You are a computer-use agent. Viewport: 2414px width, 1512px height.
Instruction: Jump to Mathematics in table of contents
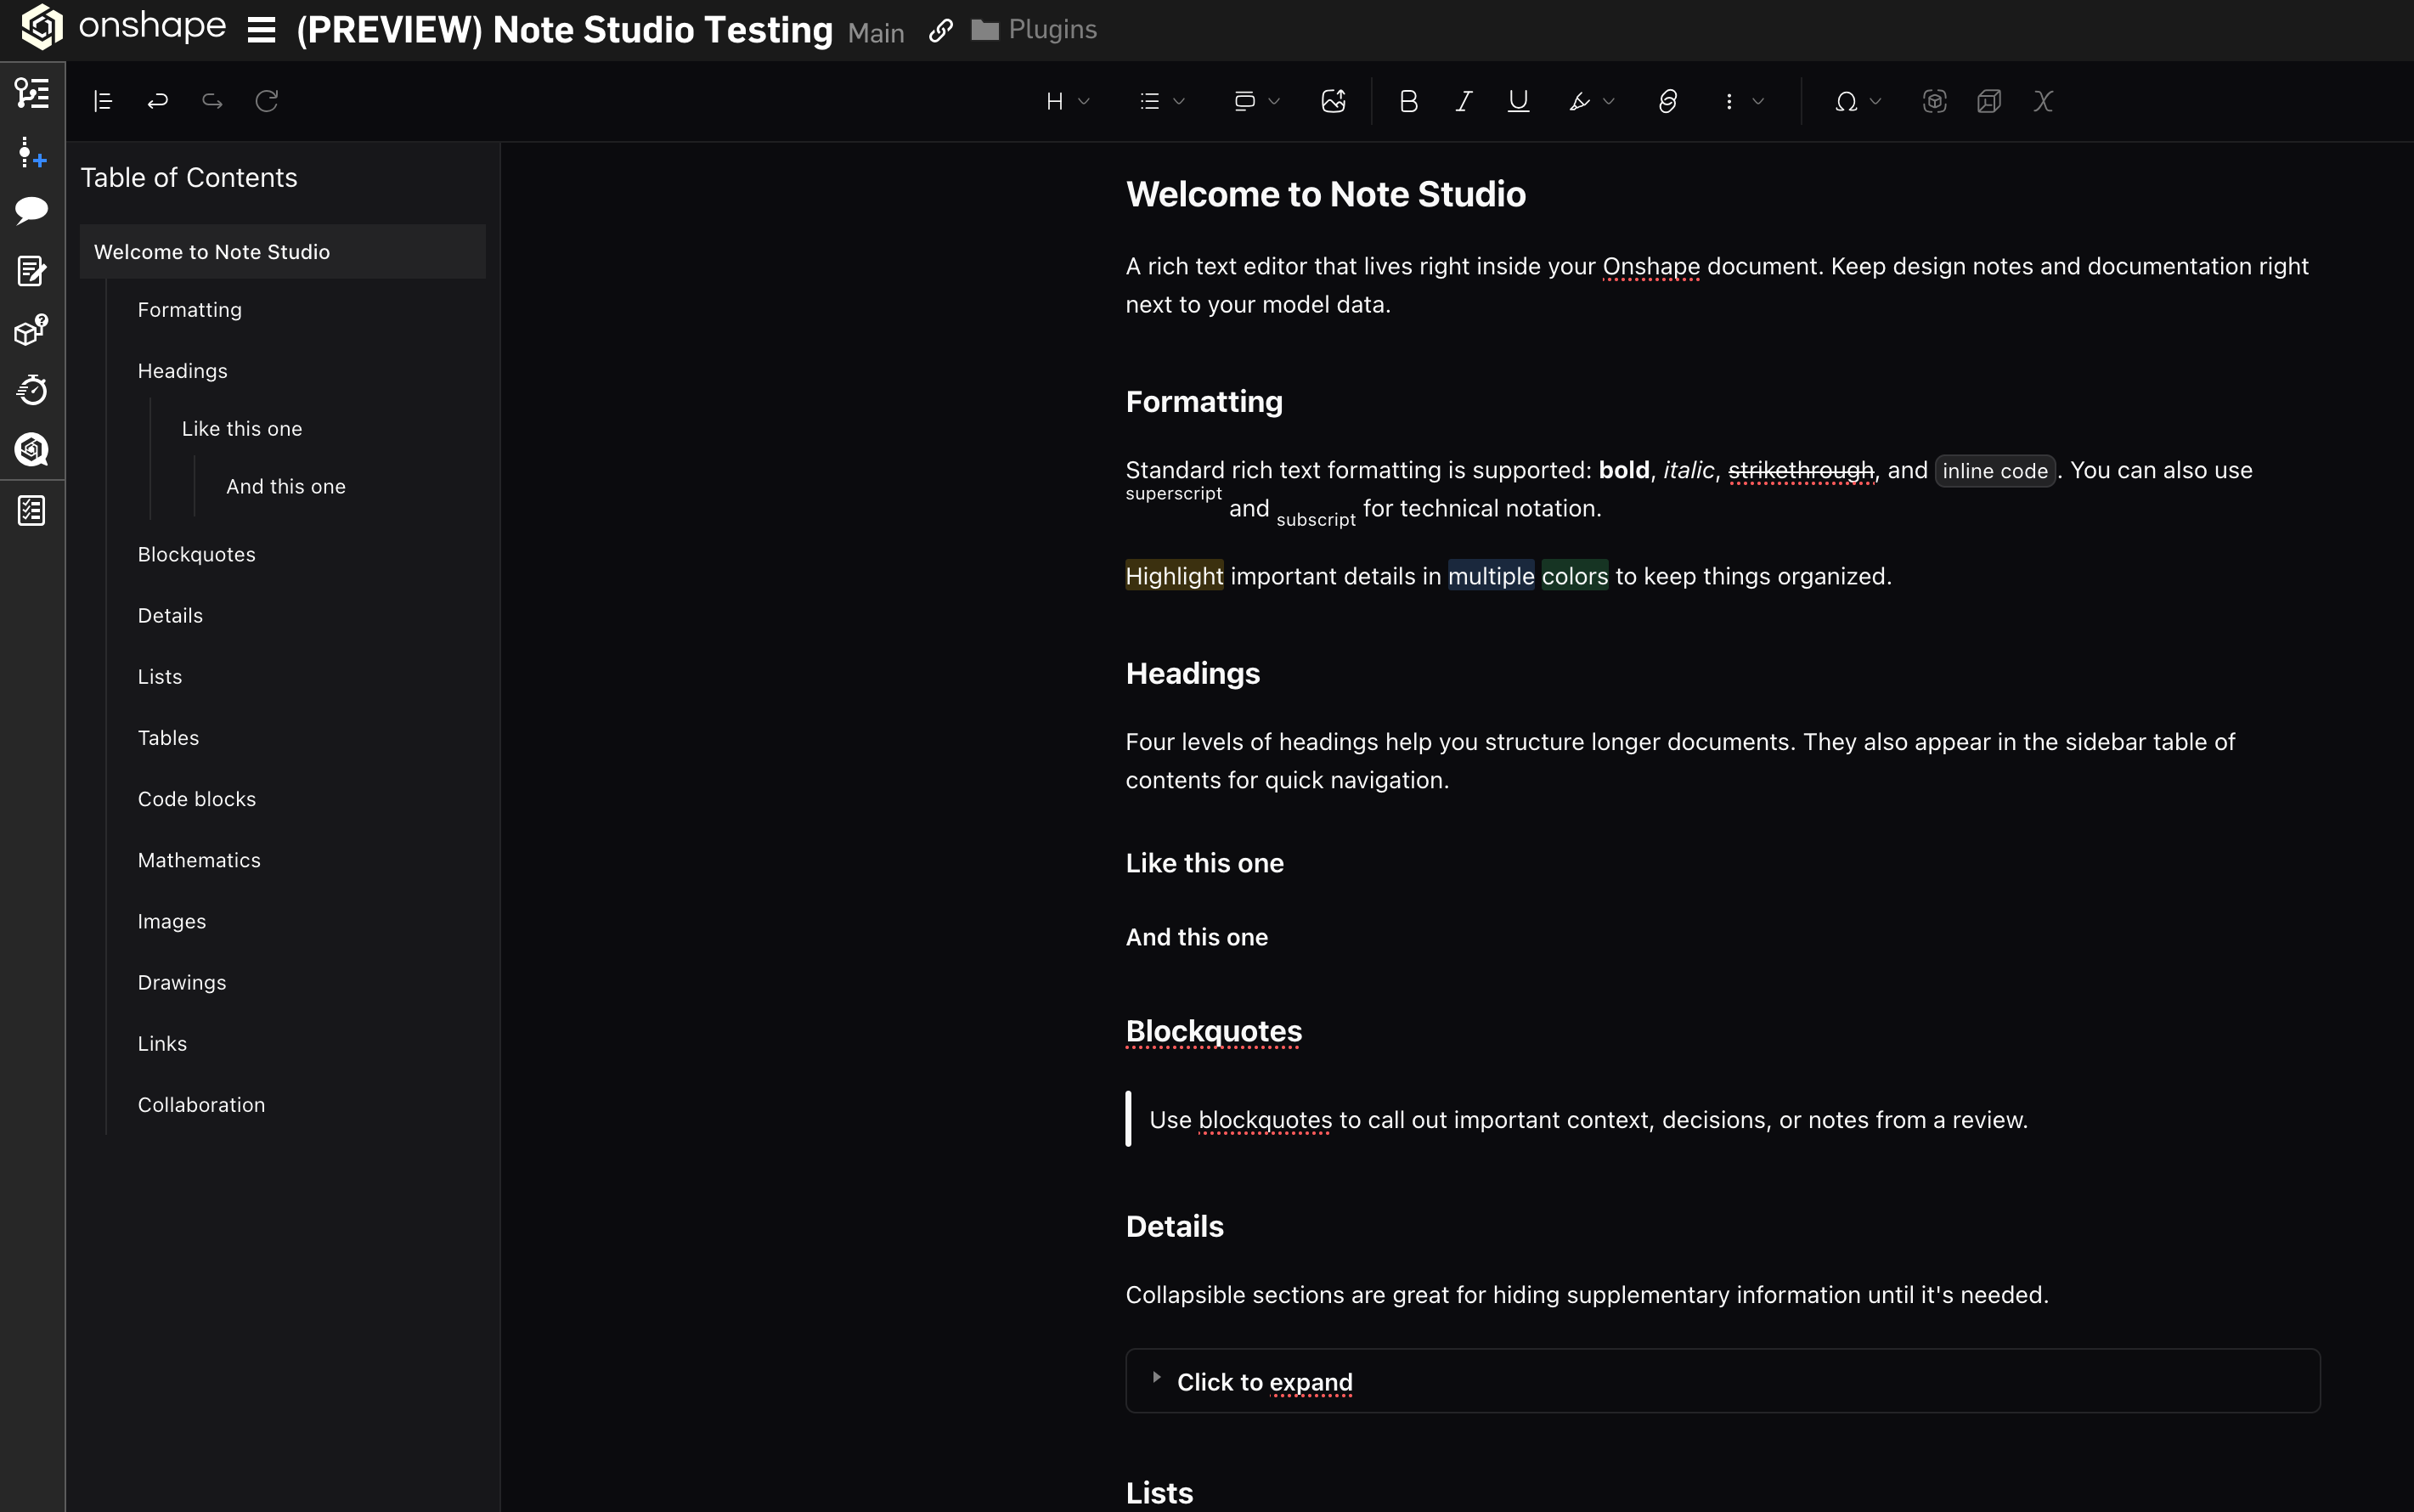199,860
